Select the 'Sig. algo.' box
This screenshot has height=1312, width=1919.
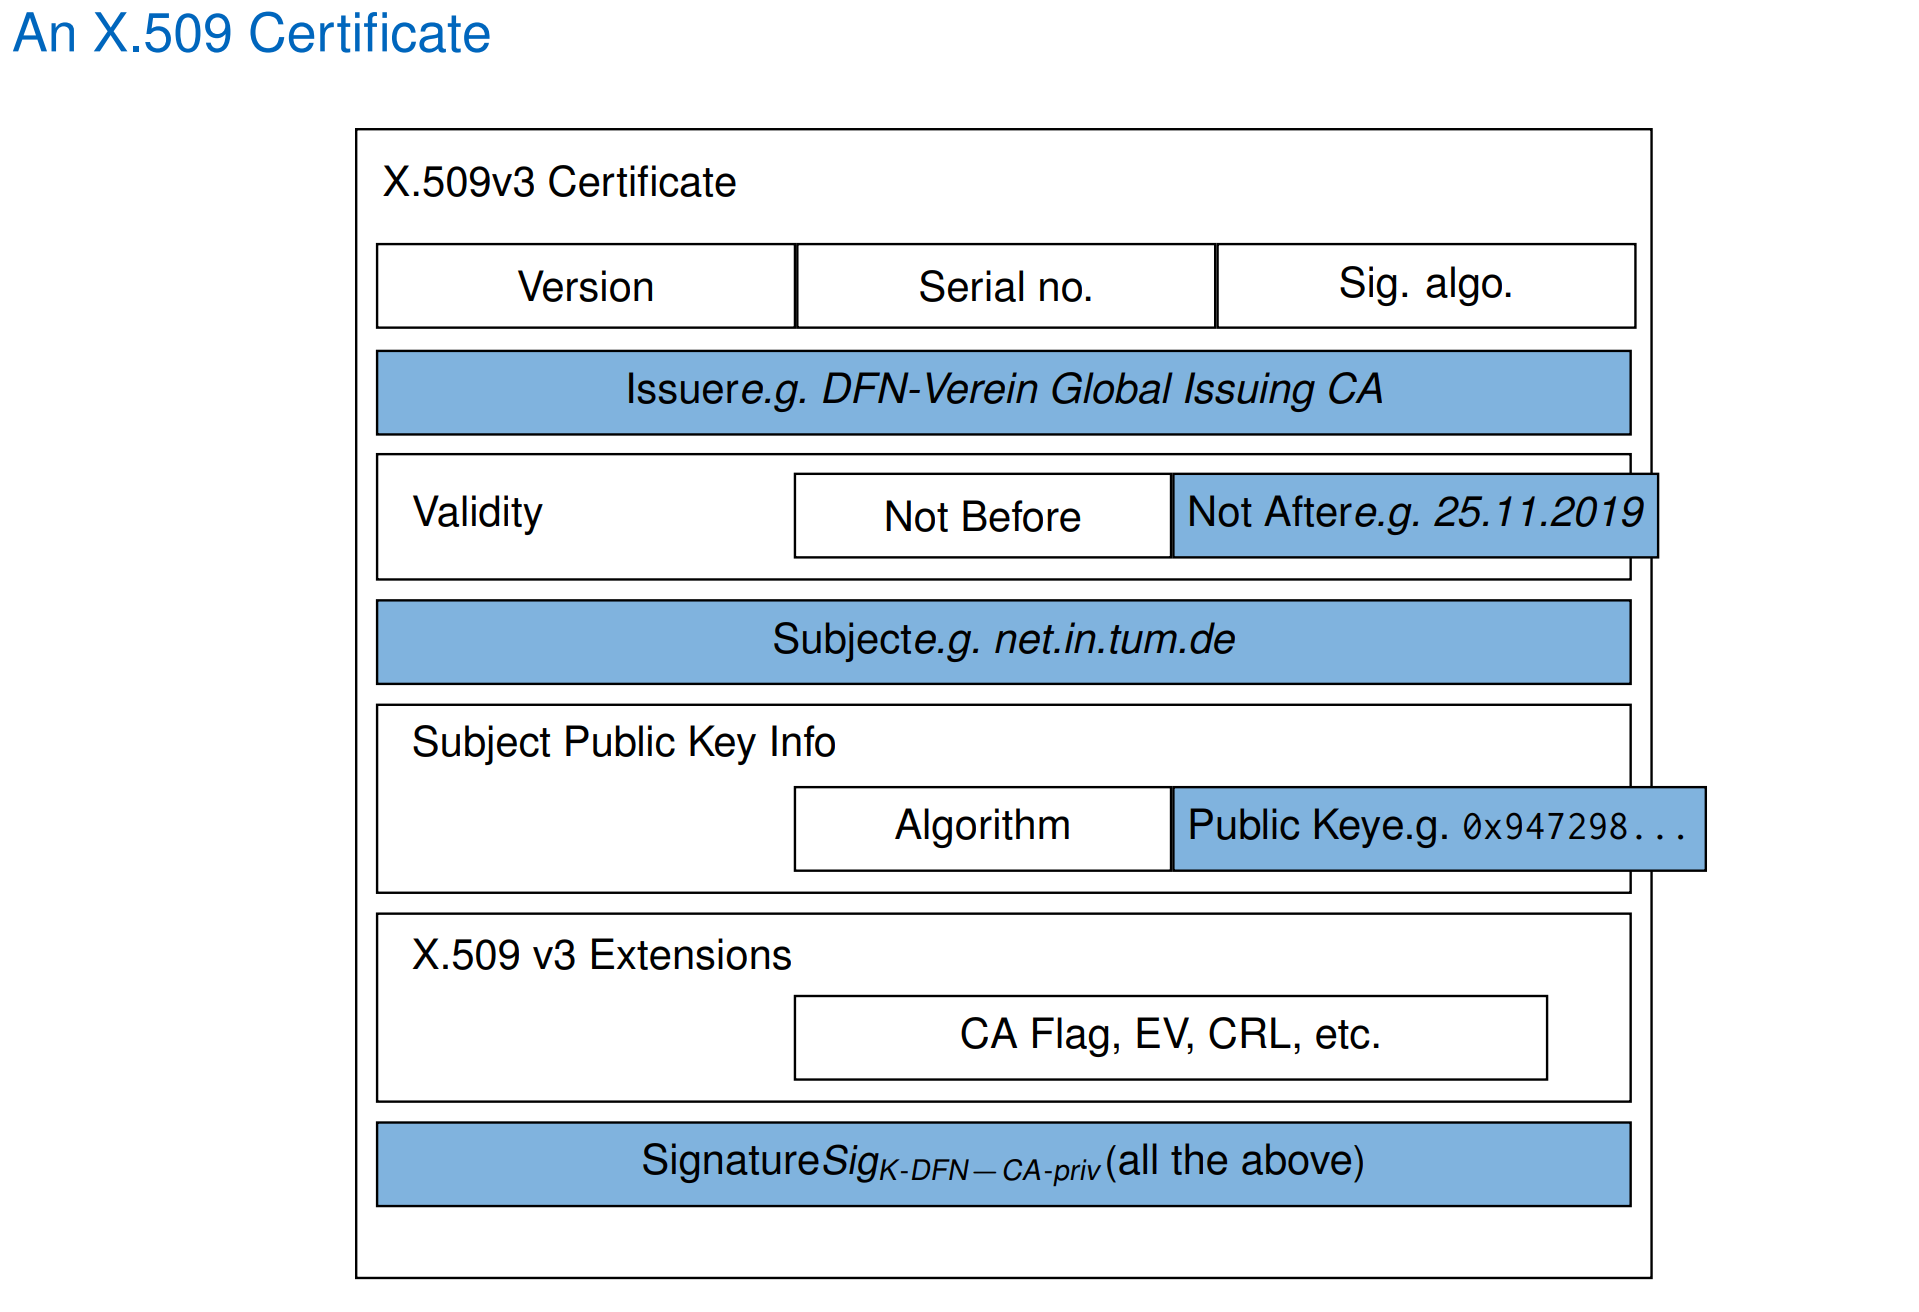pyautogui.click(x=1426, y=286)
